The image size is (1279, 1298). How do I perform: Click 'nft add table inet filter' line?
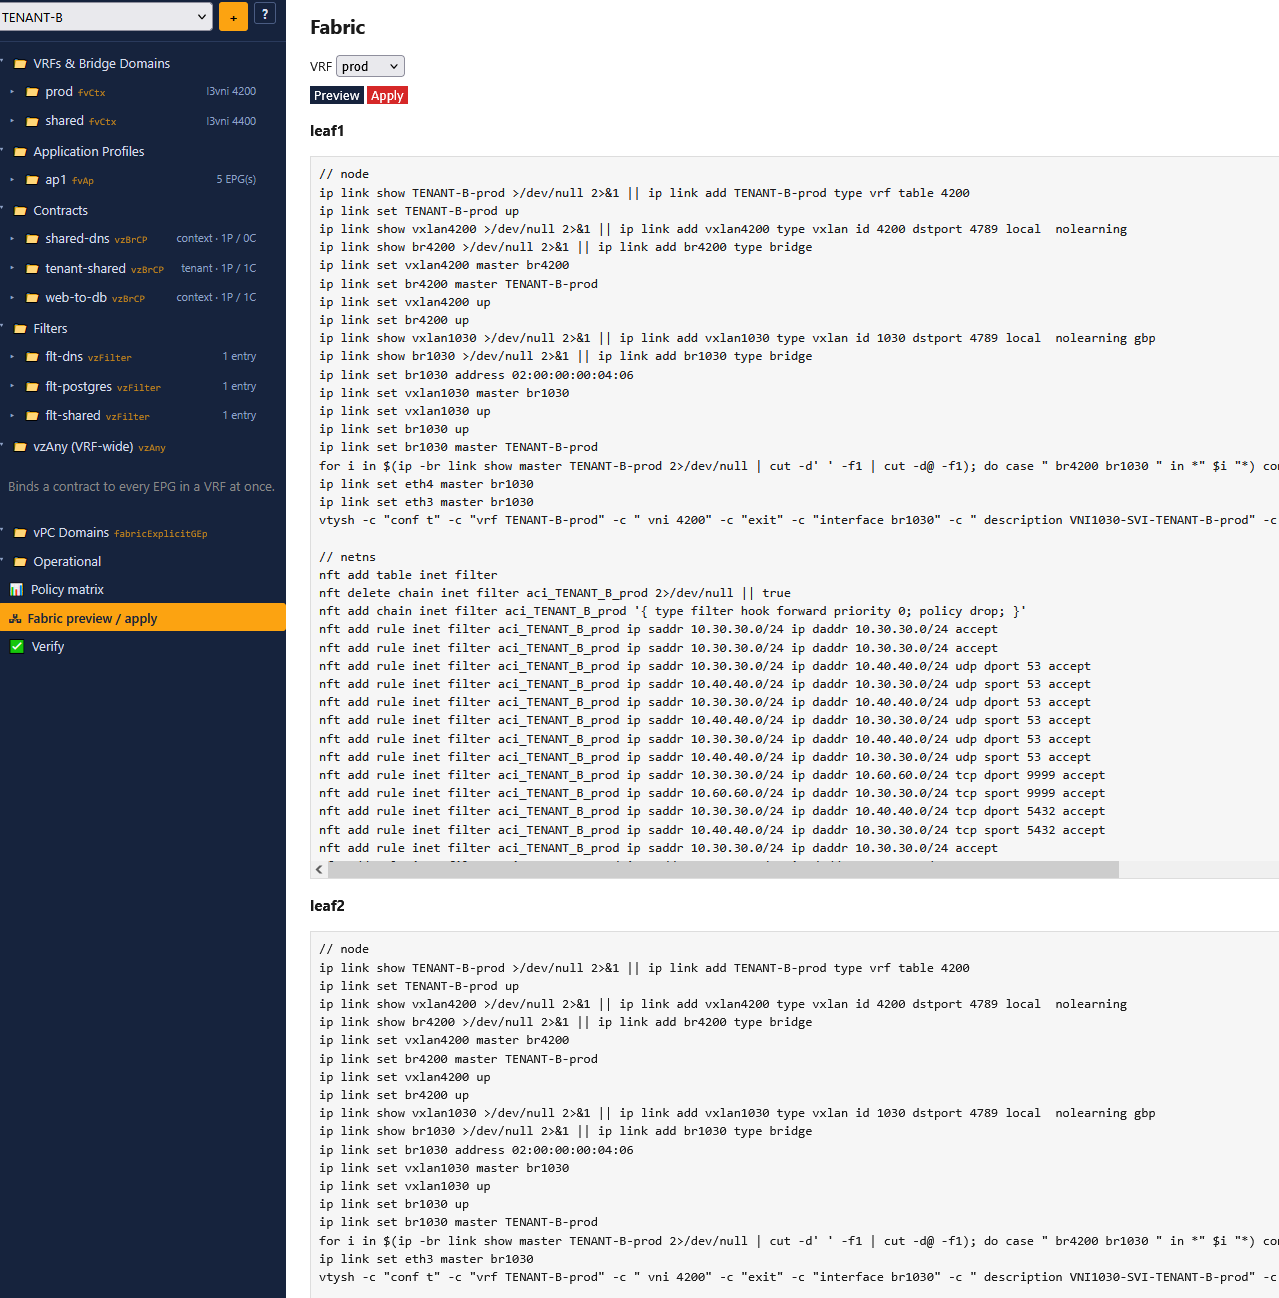408,575
